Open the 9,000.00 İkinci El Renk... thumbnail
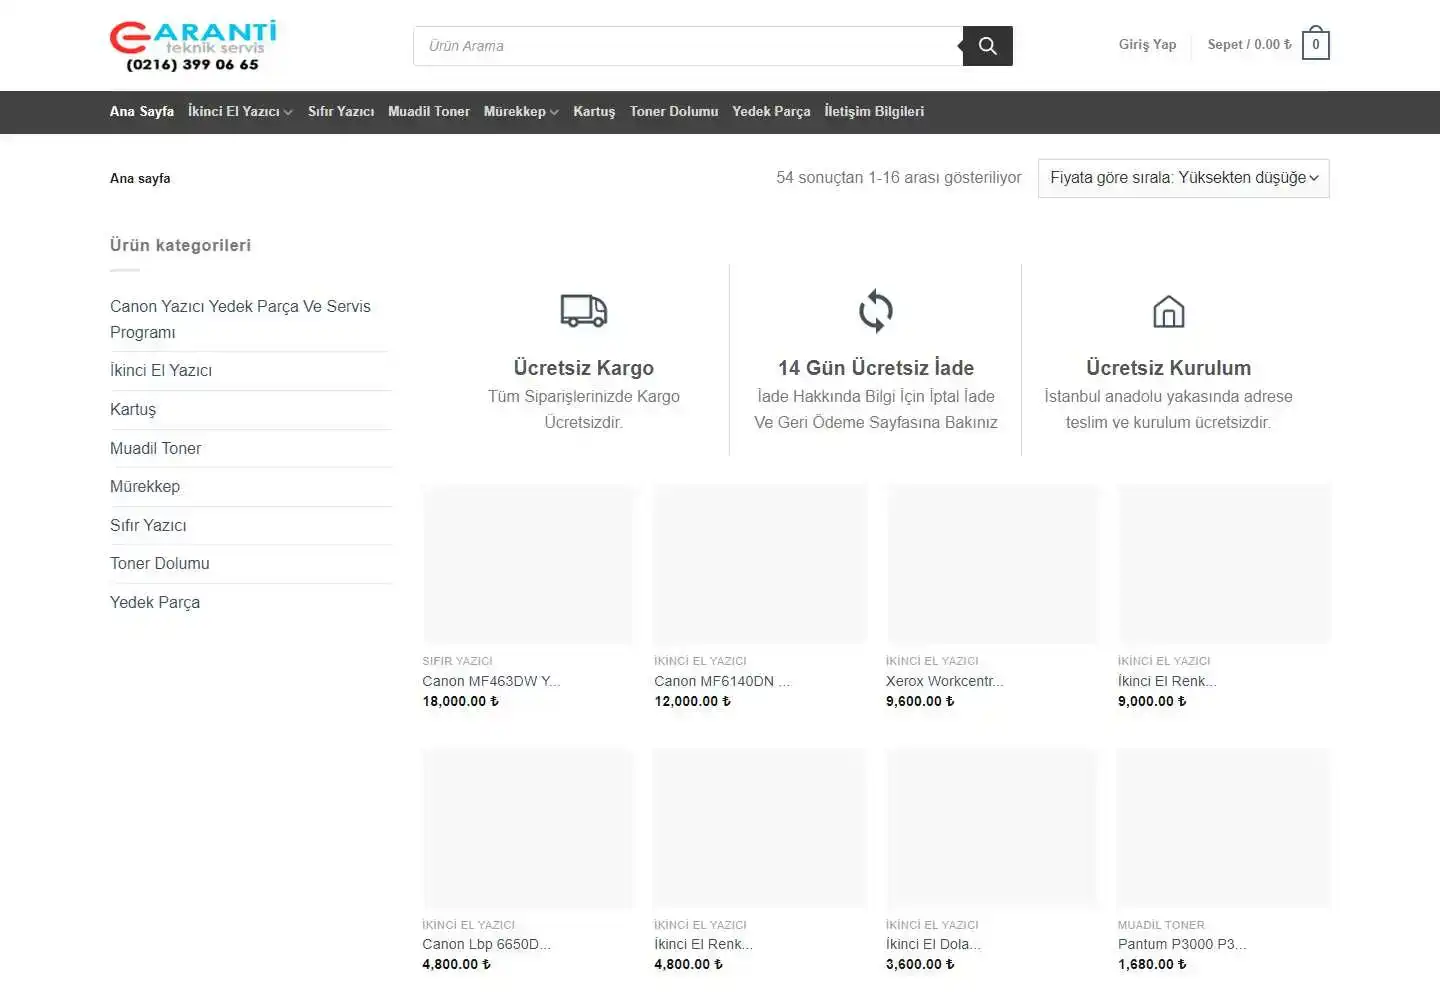 (1224, 564)
